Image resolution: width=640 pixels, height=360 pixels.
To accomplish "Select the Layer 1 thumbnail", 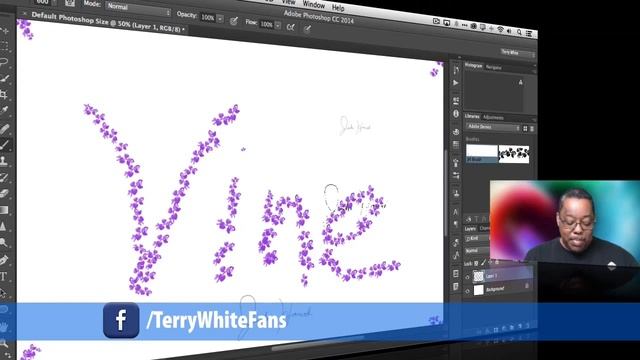I will tap(478, 276).
